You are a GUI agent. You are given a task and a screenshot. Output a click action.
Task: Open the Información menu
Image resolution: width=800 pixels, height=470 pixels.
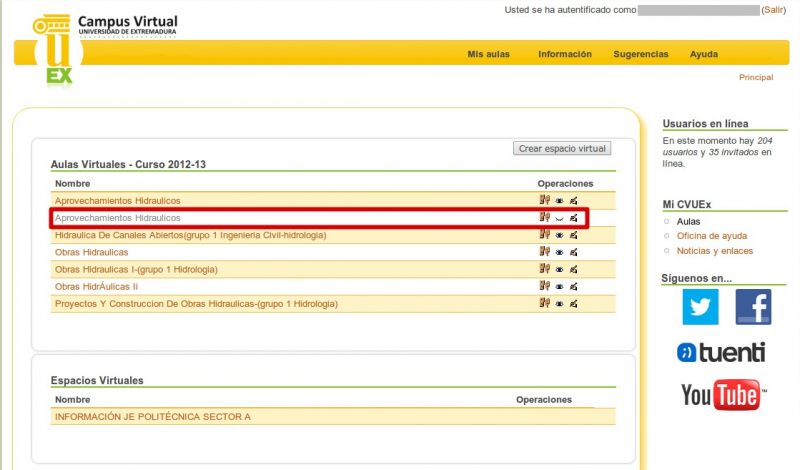coord(565,54)
